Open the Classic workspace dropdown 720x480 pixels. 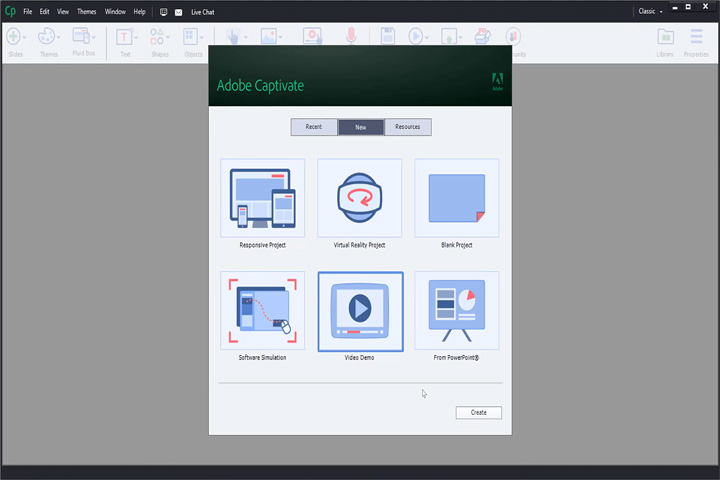pos(650,11)
